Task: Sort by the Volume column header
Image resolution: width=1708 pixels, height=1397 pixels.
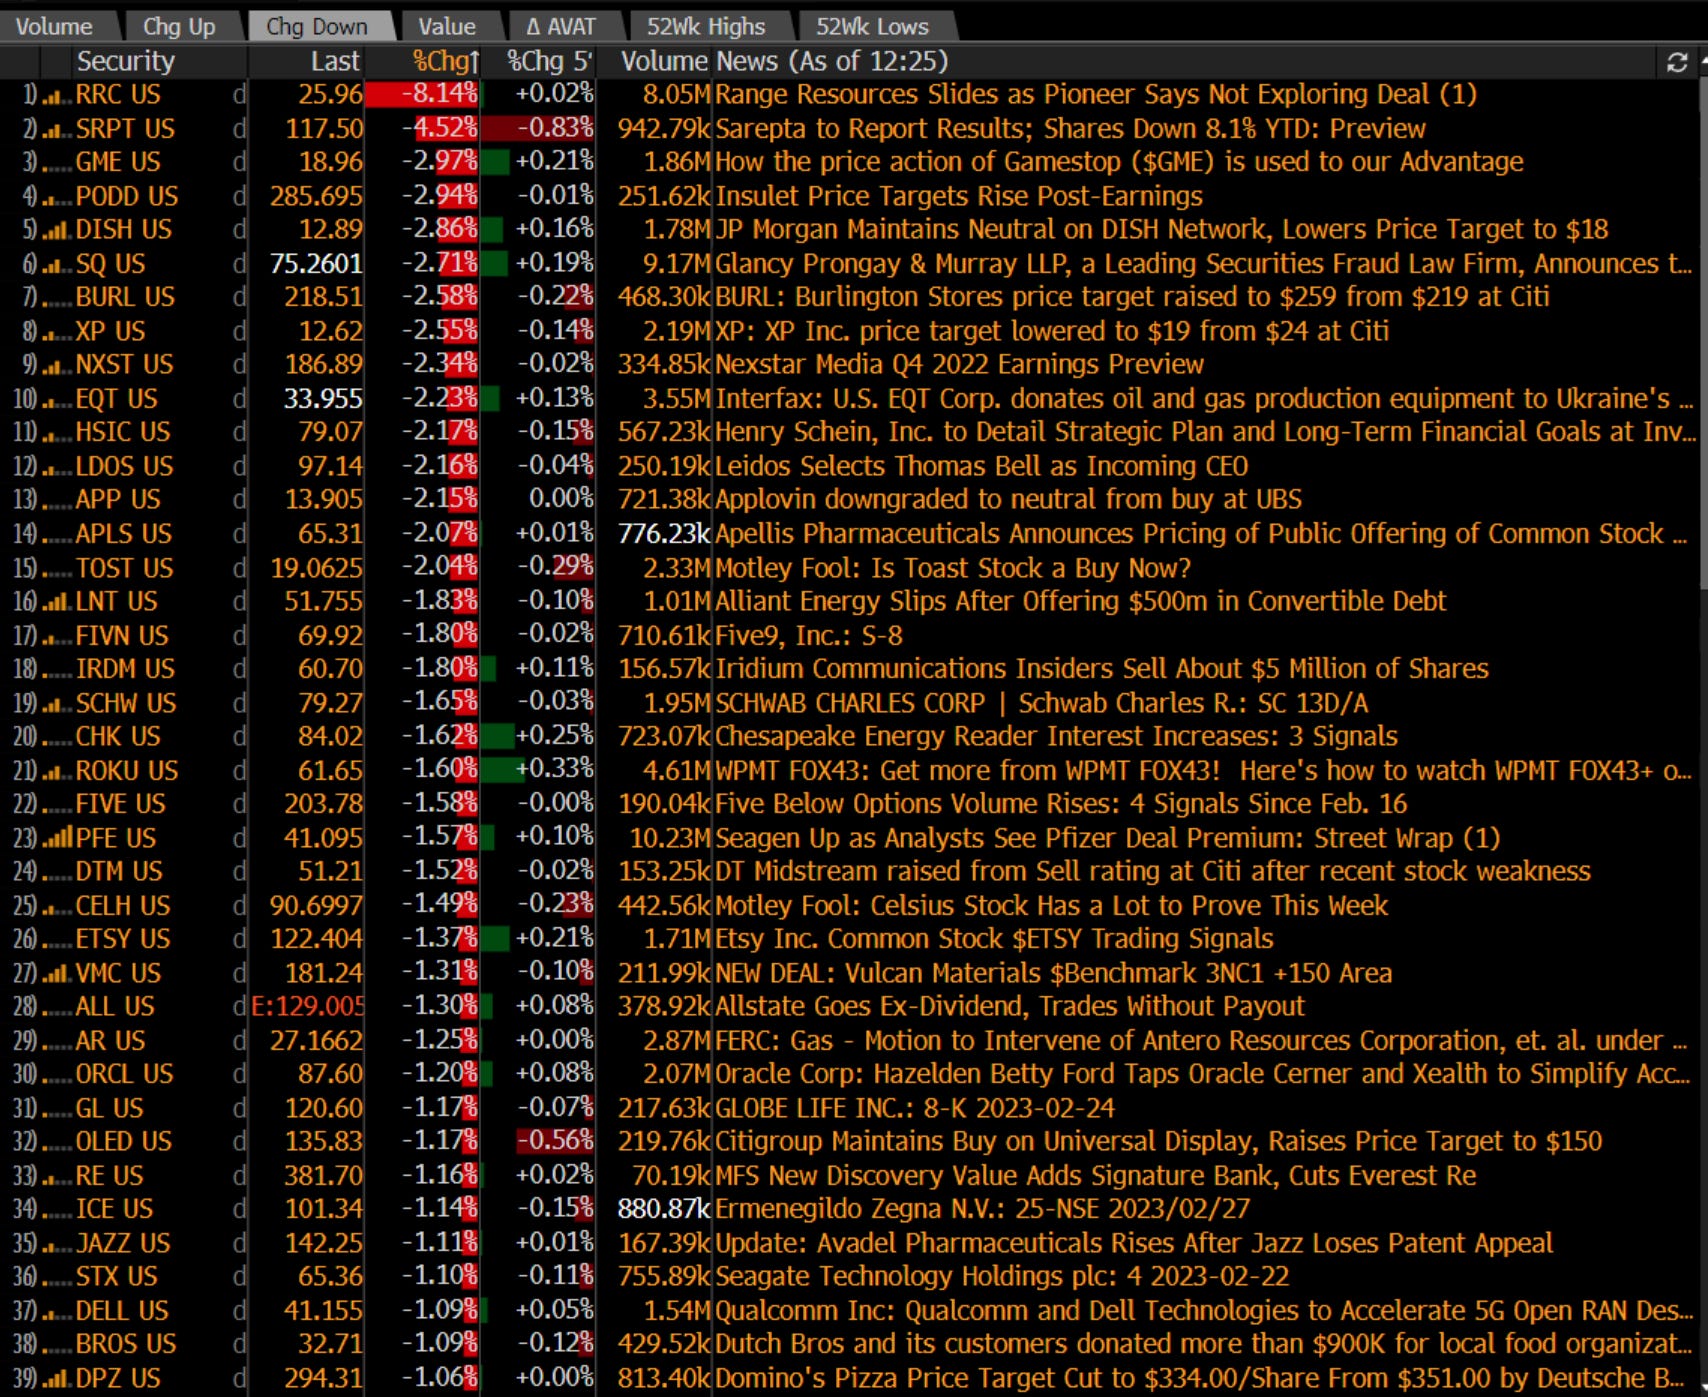Action: [x=664, y=61]
